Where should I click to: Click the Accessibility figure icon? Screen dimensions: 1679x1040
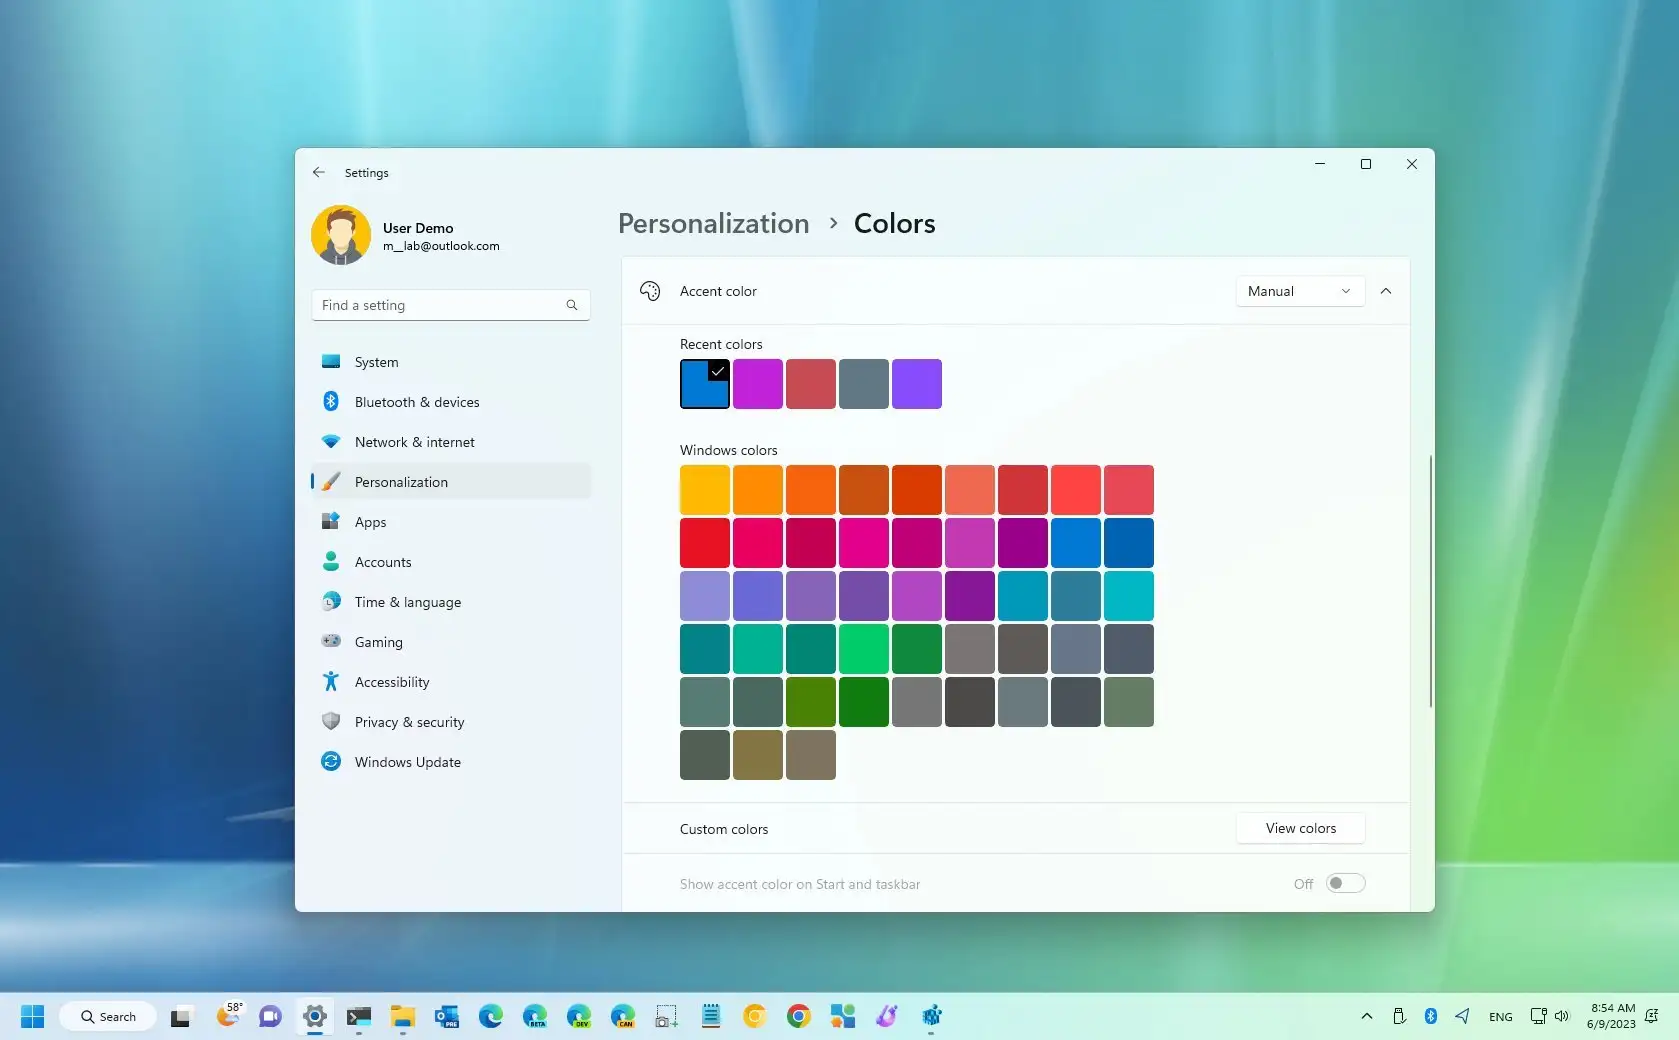click(x=331, y=682)
